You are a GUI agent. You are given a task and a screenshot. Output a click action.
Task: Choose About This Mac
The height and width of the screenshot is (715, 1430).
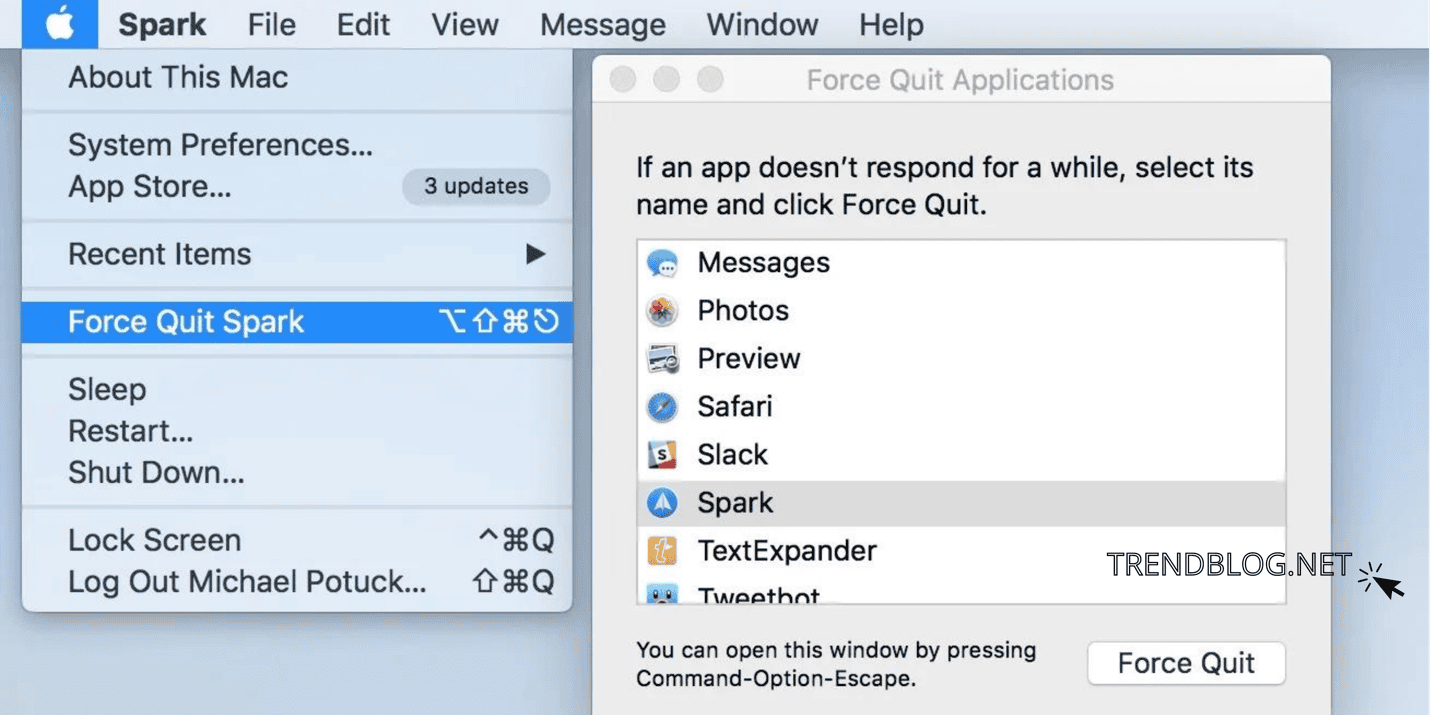pos(297,77)
